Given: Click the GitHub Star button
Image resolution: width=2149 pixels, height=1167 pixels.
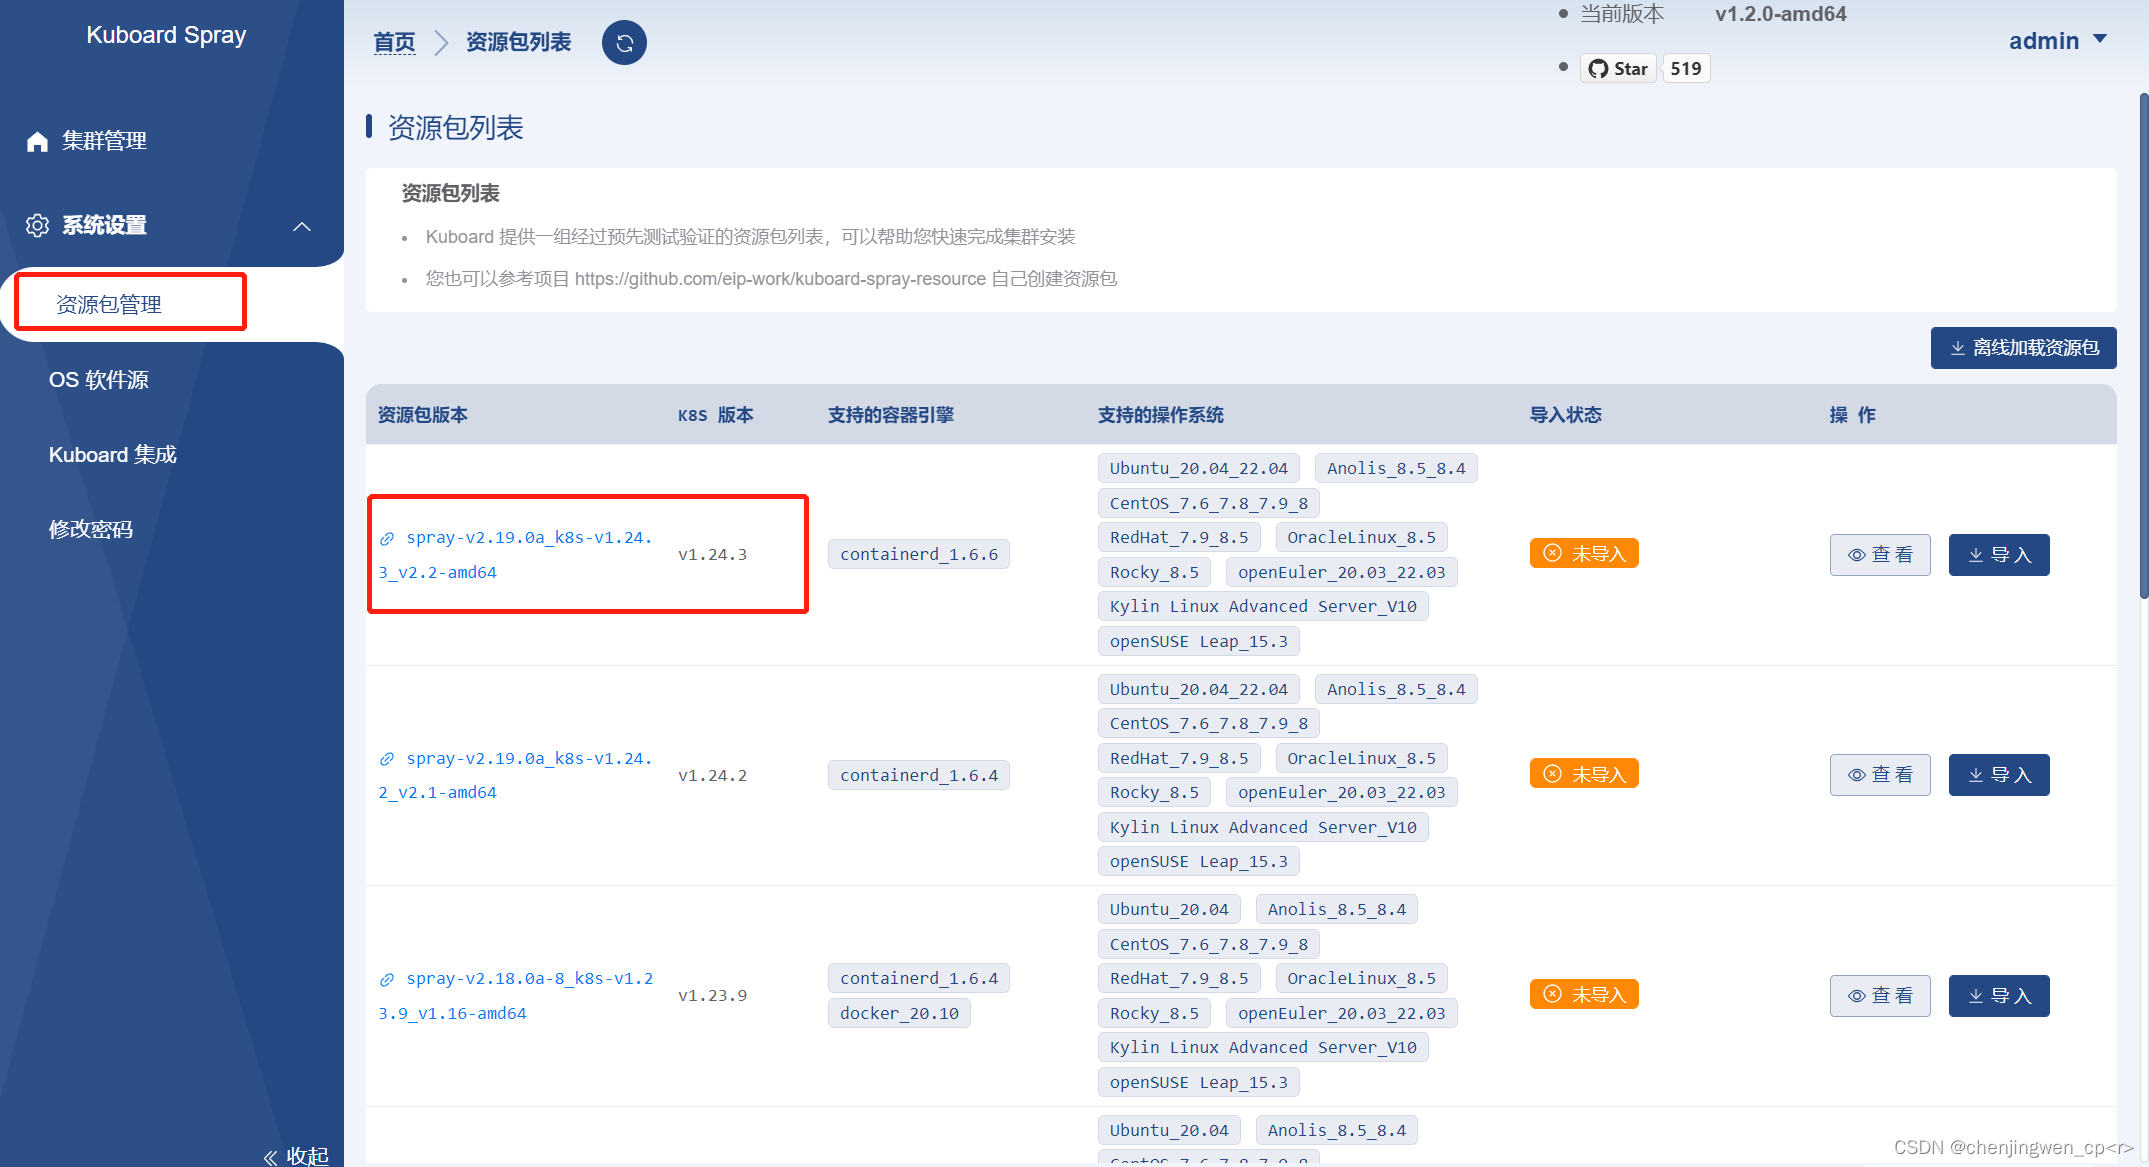Looking at the screenshot, I should click(1618, 69).
